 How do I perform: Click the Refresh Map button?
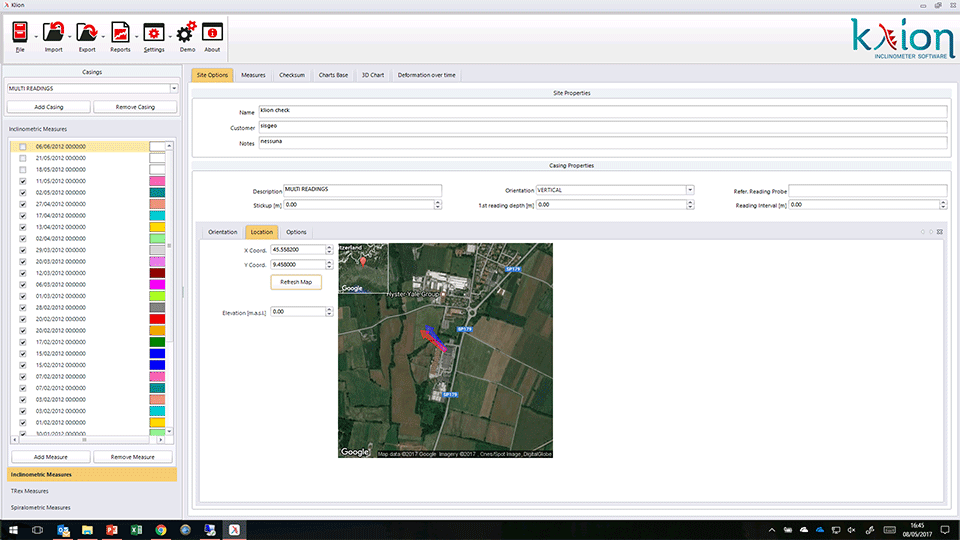(295, 282)
